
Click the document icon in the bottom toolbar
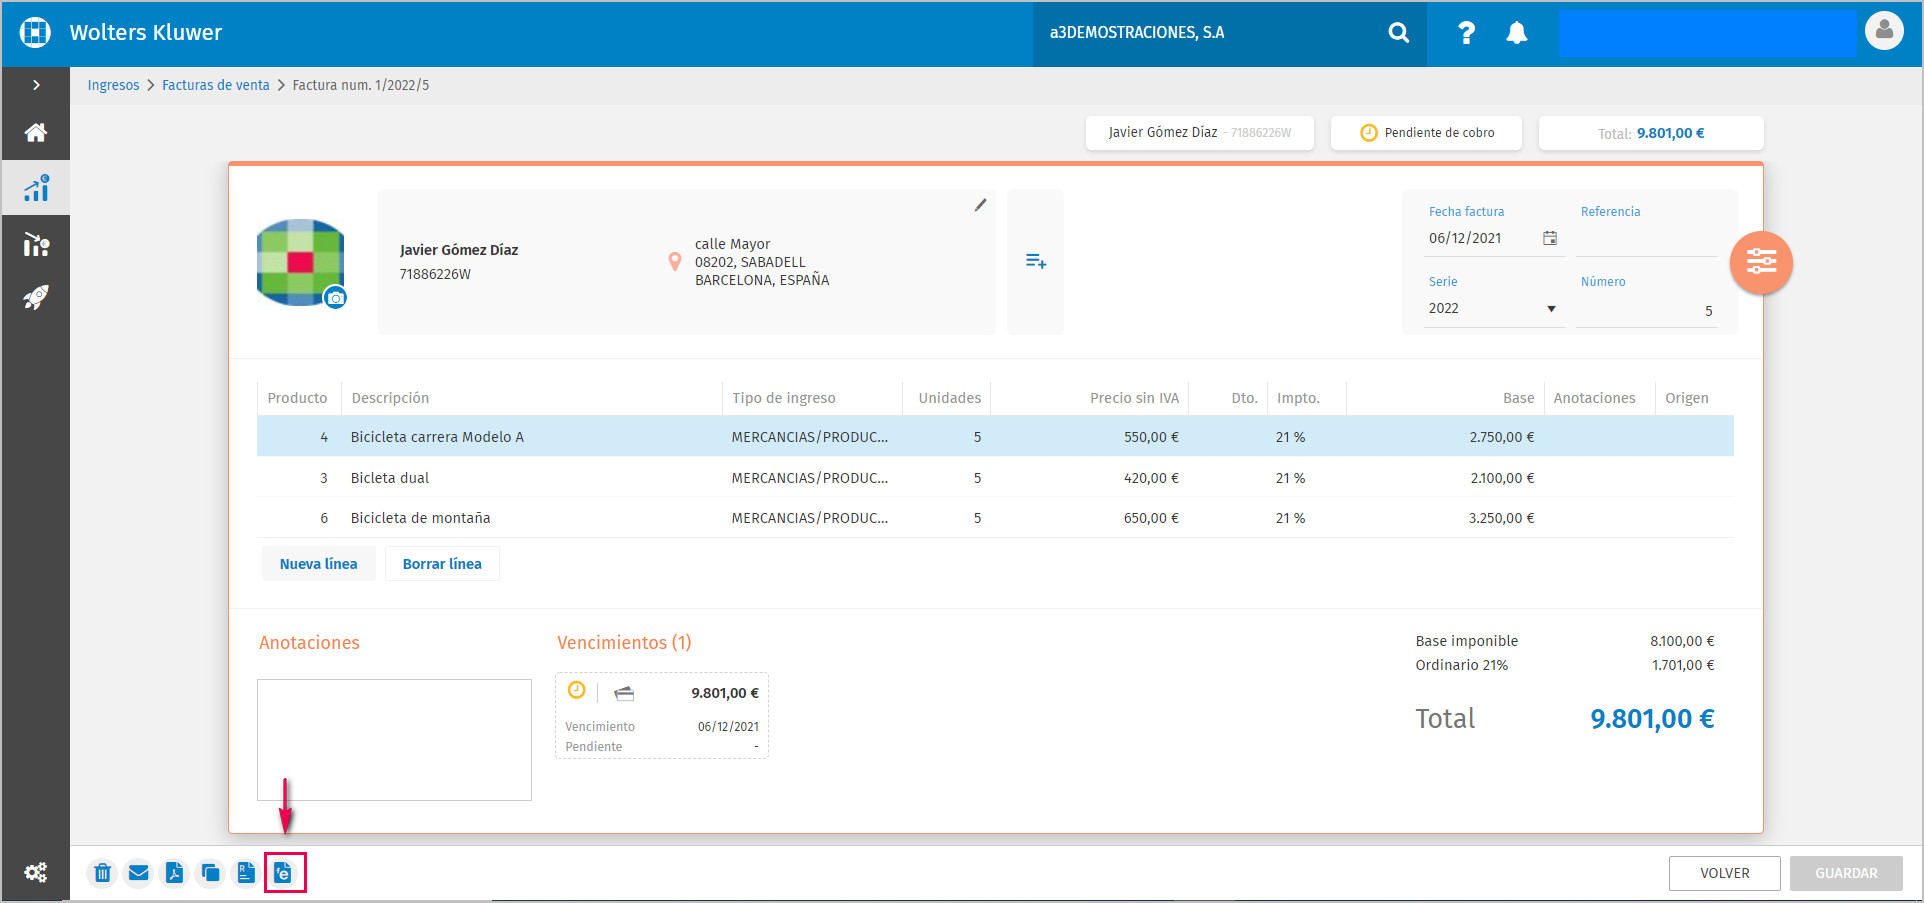246,873
